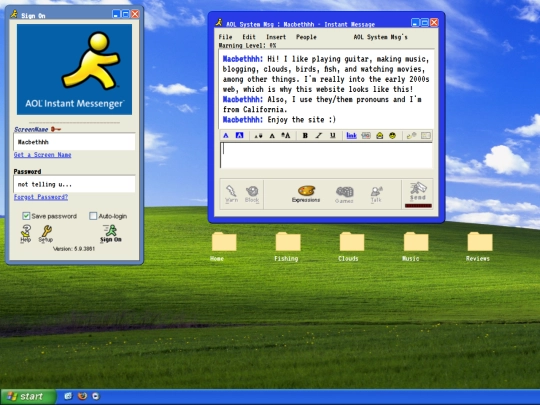
Task: Toggle italic formatting in message toolbar
Action: 319,135
